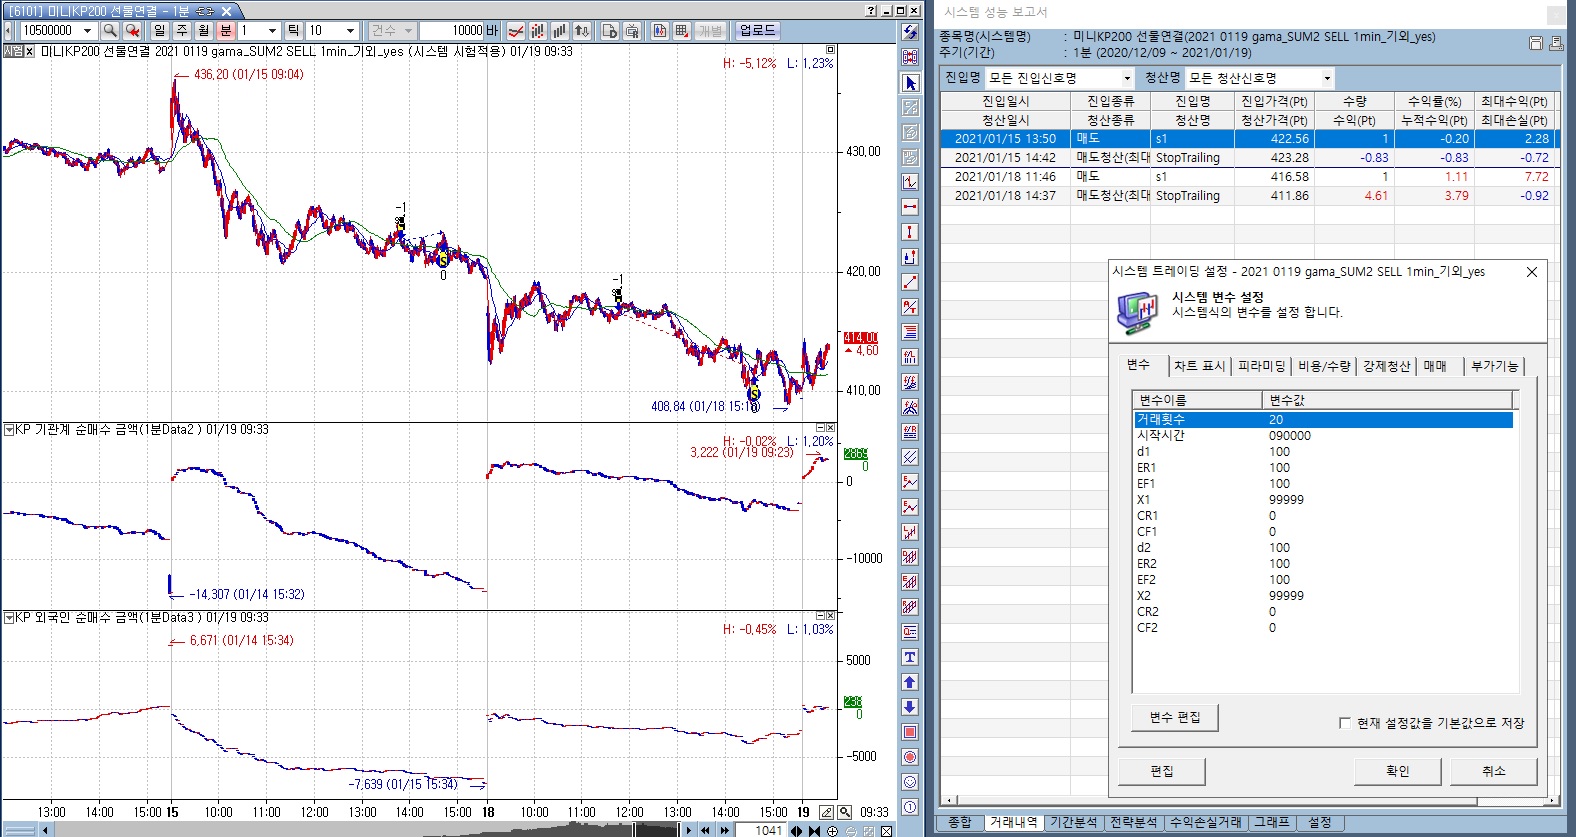Select the diagonal trend line tool

910,282
